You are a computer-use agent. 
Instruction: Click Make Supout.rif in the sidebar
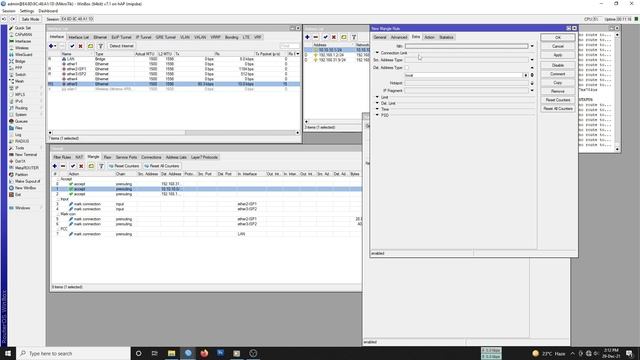tap(27, 181)
